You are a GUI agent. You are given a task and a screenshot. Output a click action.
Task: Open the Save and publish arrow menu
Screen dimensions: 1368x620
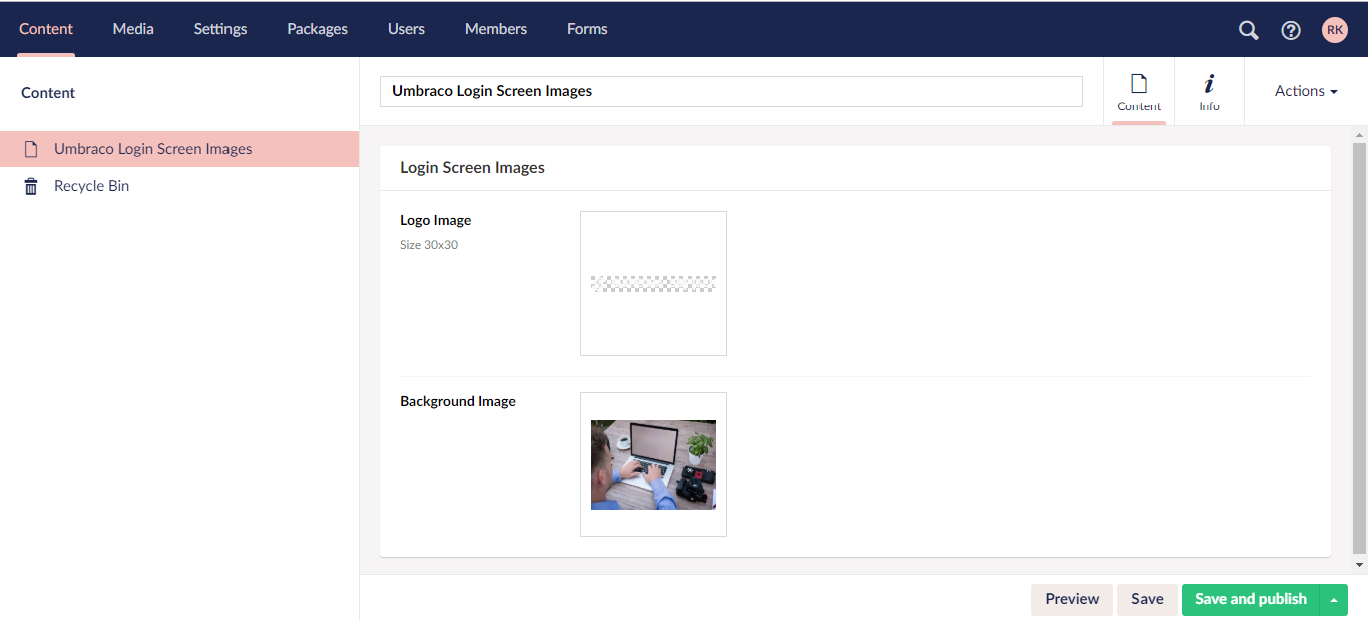pyautogui.click(x=1334, y=600)
